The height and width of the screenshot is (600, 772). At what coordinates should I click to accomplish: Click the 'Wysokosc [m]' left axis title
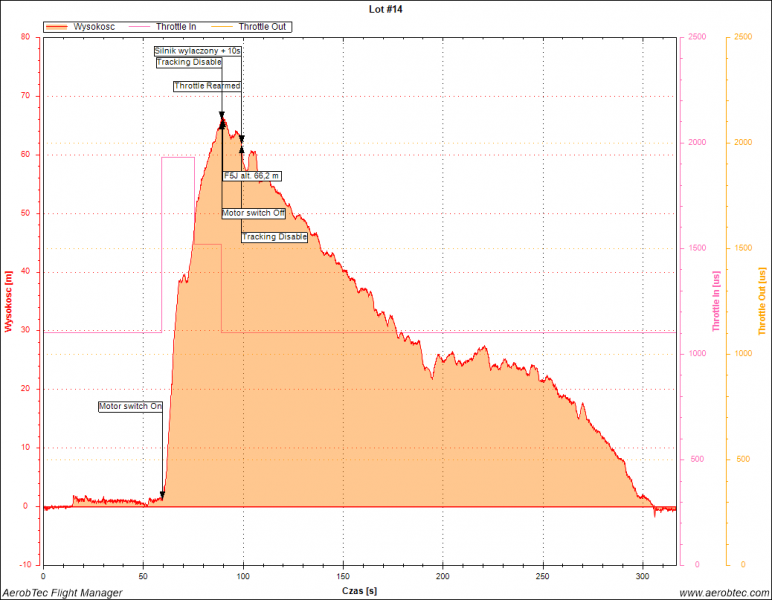click(8, 301)
